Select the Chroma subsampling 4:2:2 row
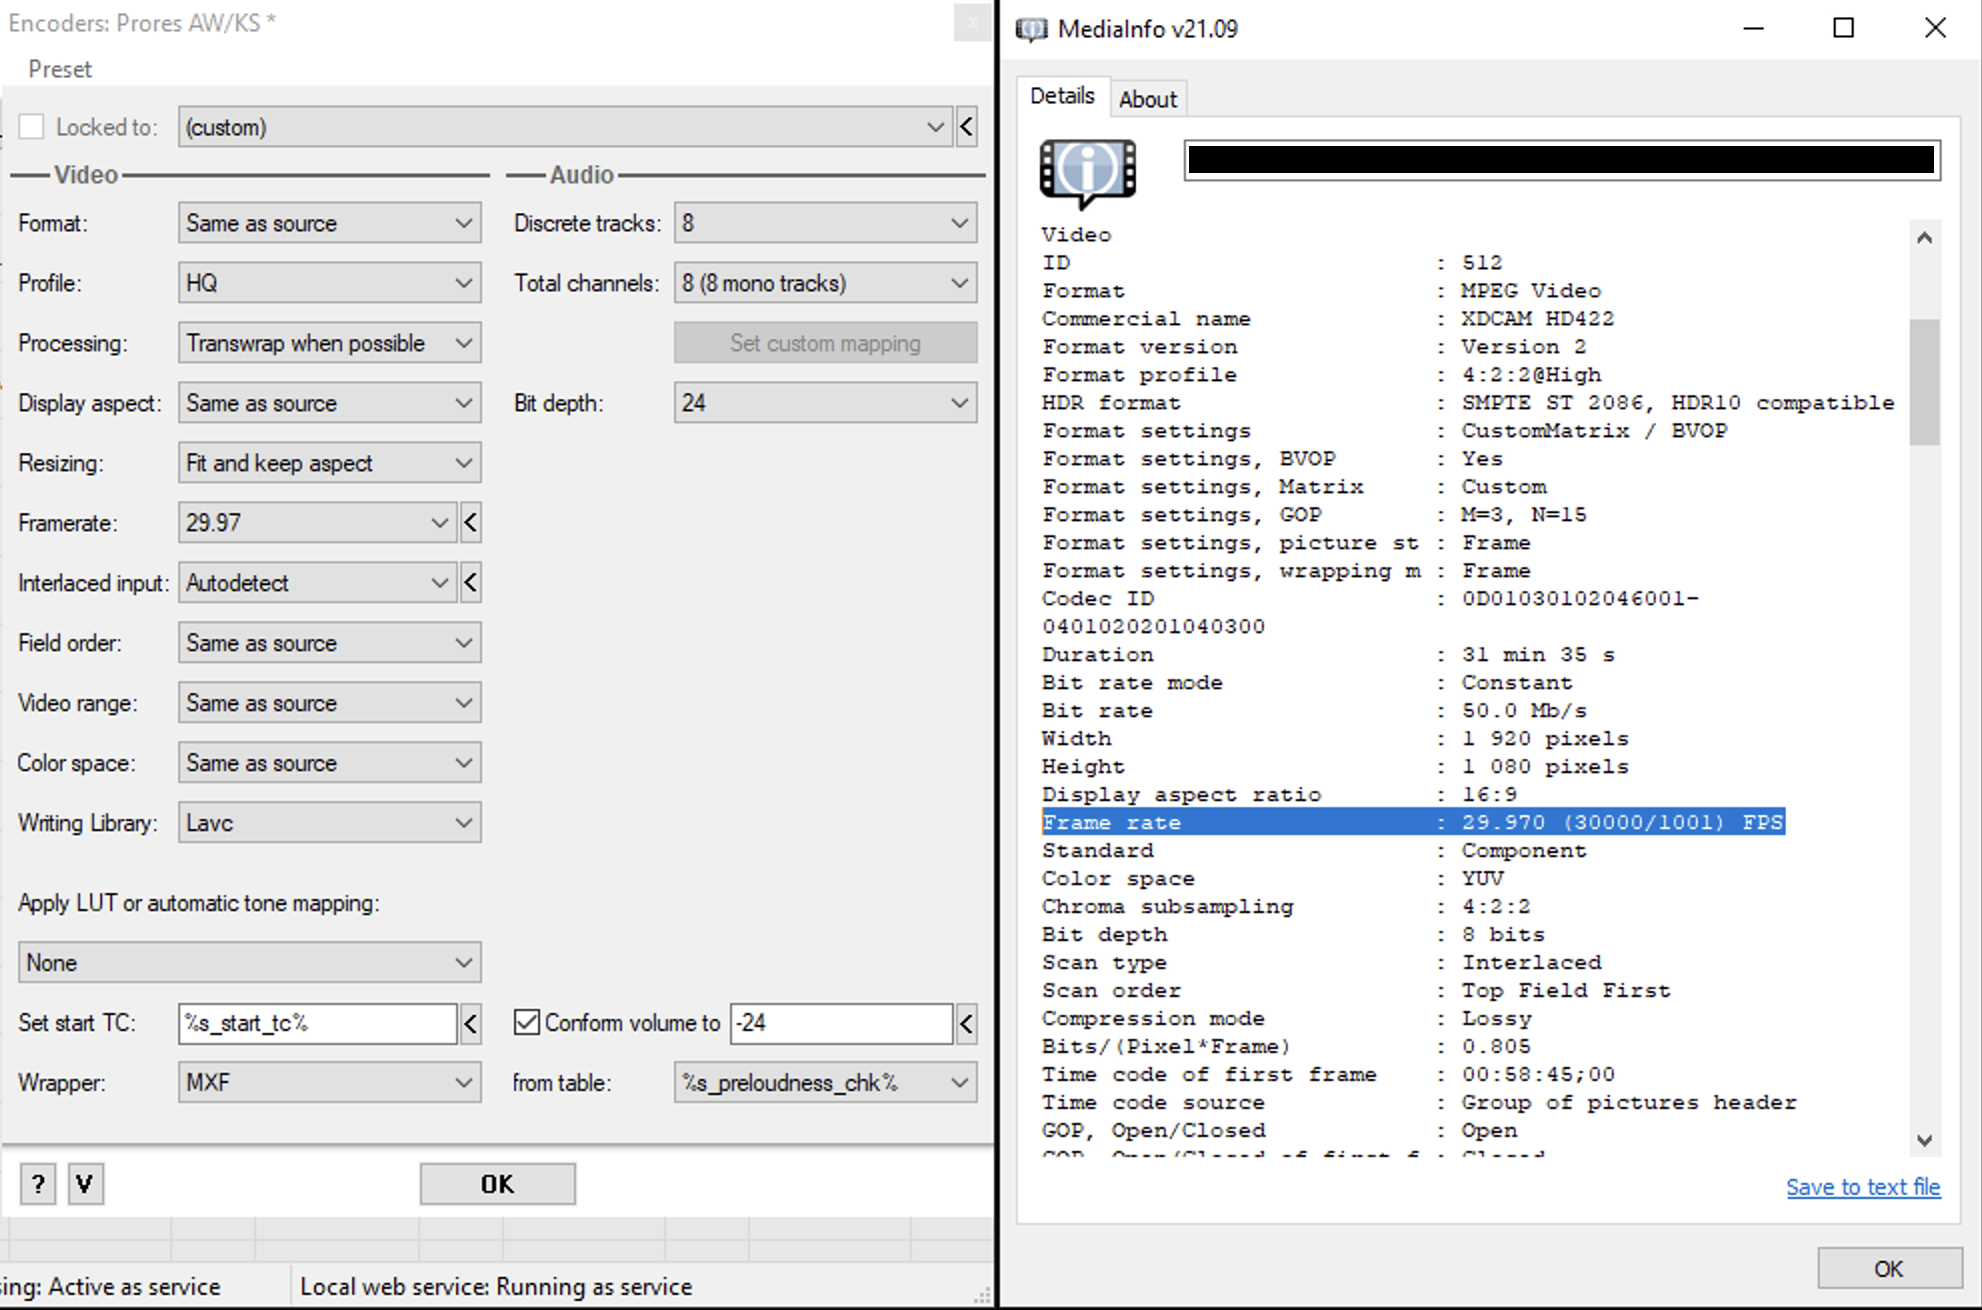Image resolution: width=1982 pixels, height=1310 pixels. (1286, 906)
